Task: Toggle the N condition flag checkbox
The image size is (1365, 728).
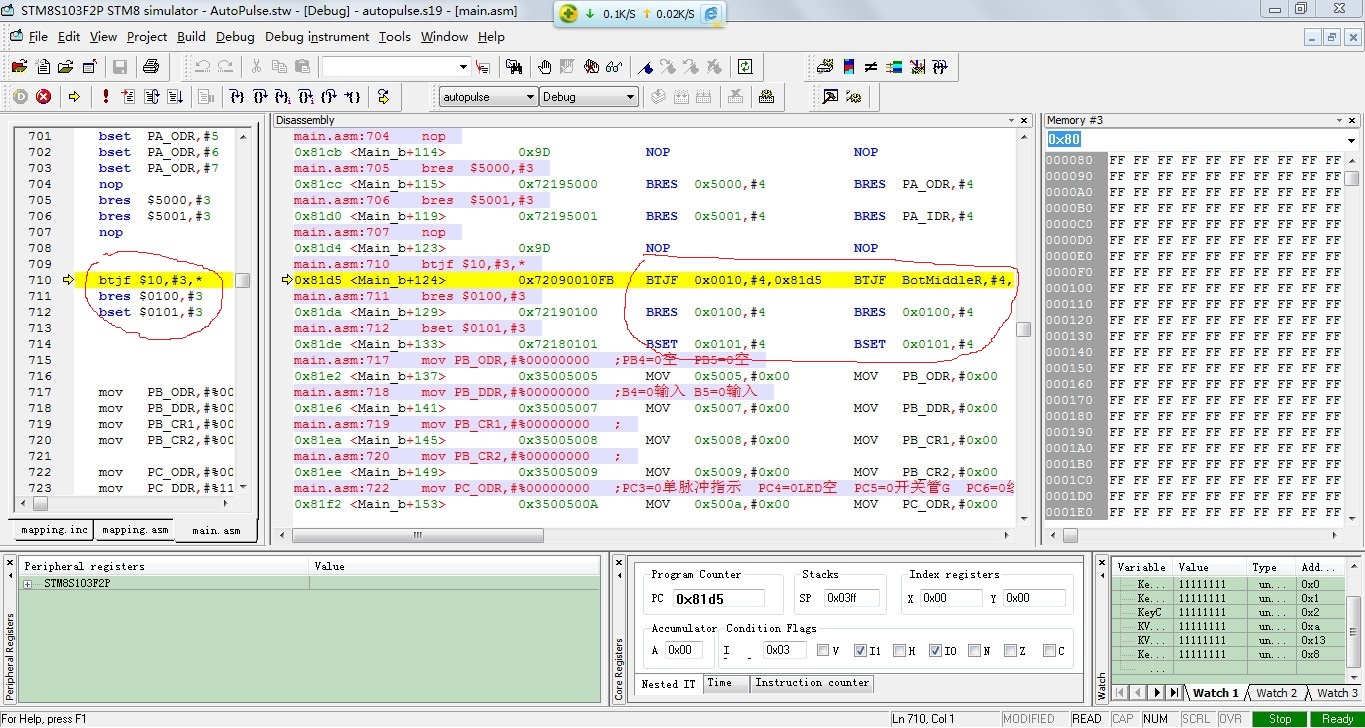Action: tap(974, 651)
